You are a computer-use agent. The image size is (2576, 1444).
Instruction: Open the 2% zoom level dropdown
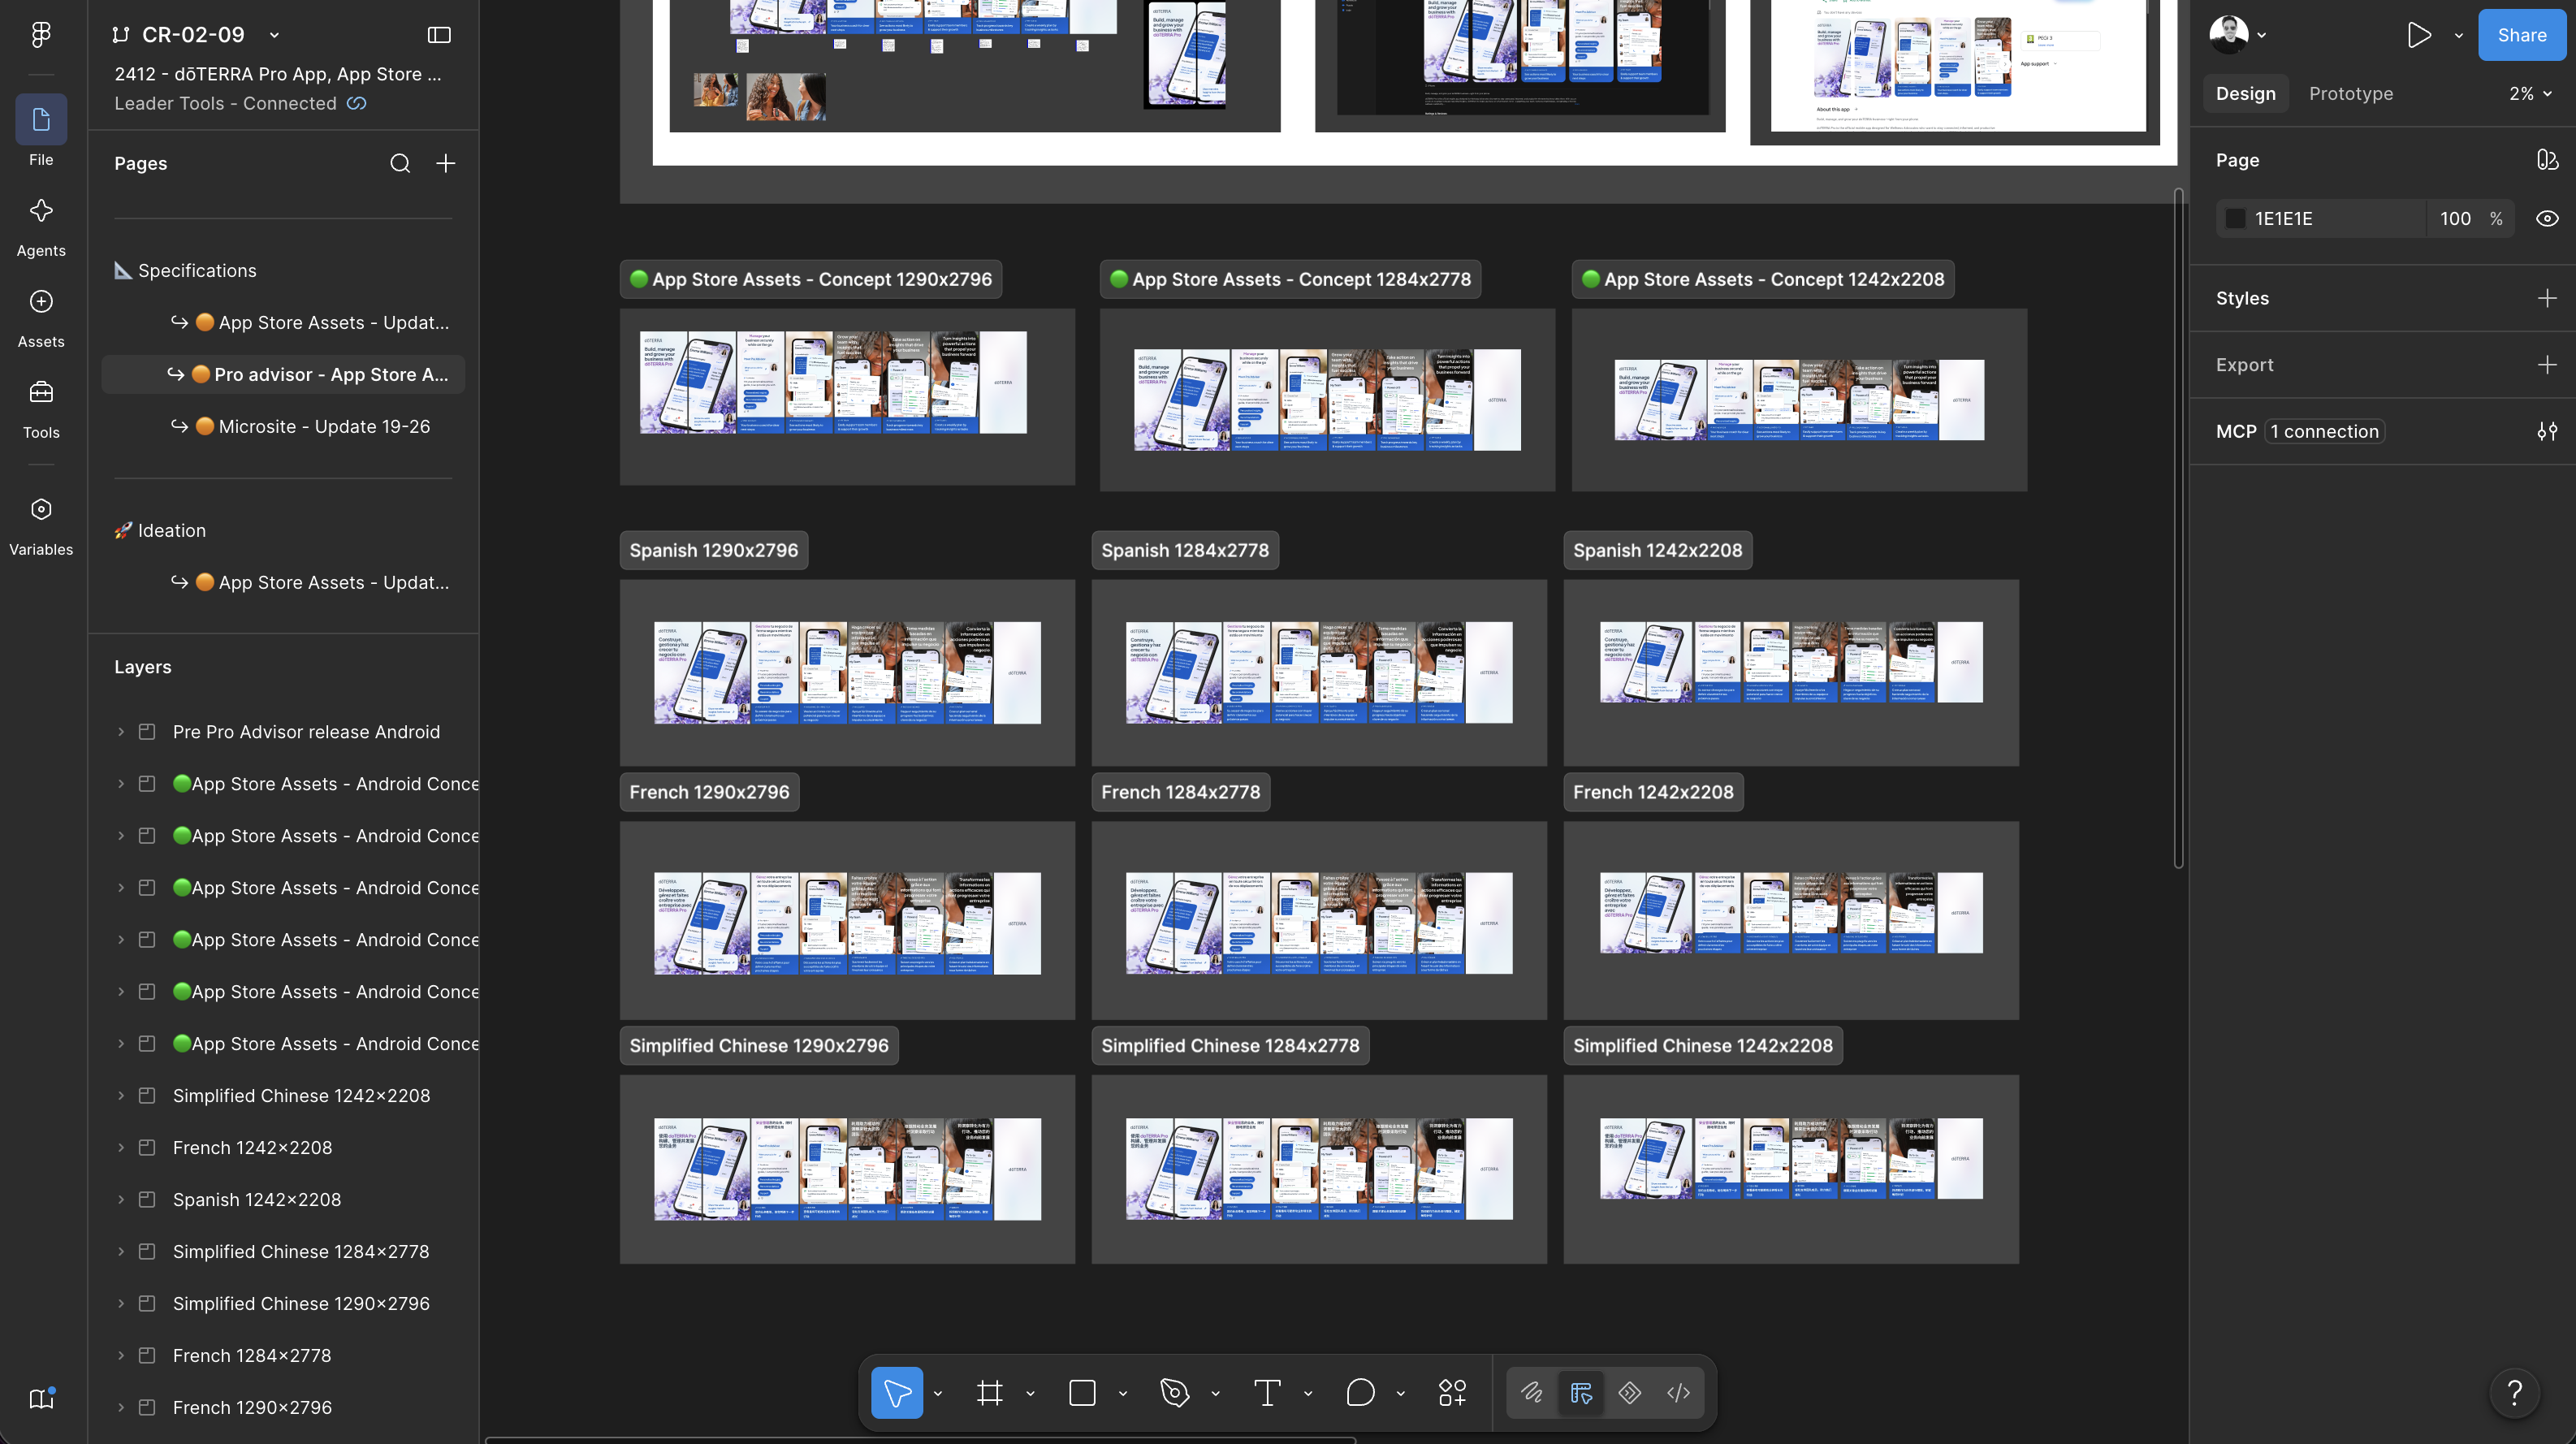2530,94
